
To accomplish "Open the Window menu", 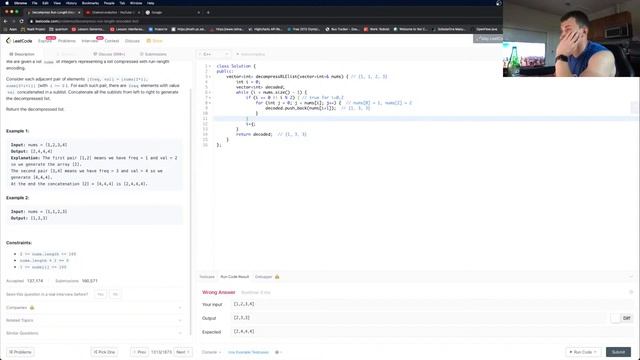I will (136, 3).
